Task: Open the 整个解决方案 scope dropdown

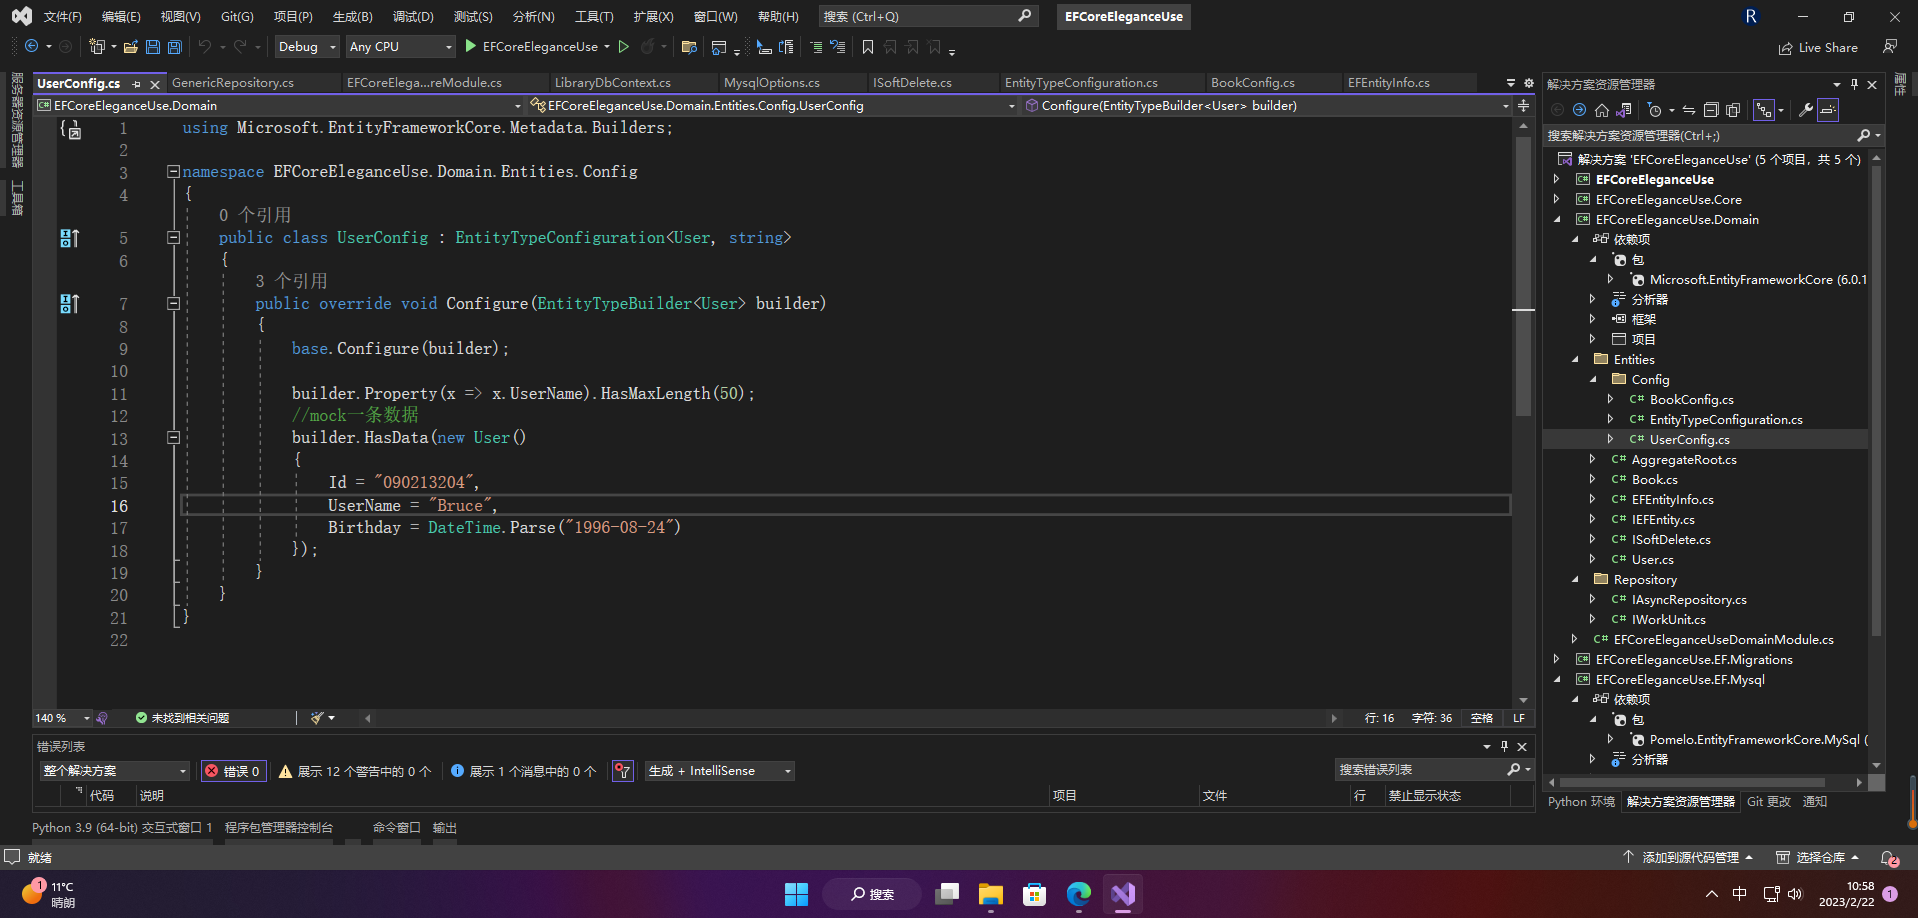Action: pyautogui.click(x=115, y=771)
